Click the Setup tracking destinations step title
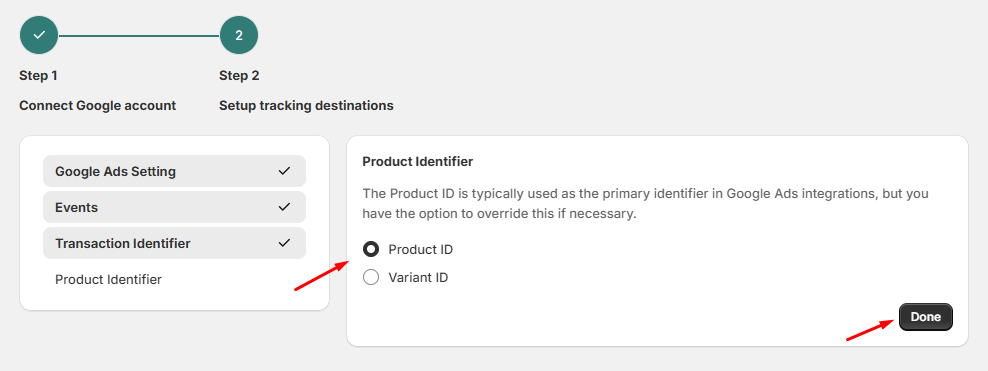This screenshot has width=988, height=371. click(306, 105)
